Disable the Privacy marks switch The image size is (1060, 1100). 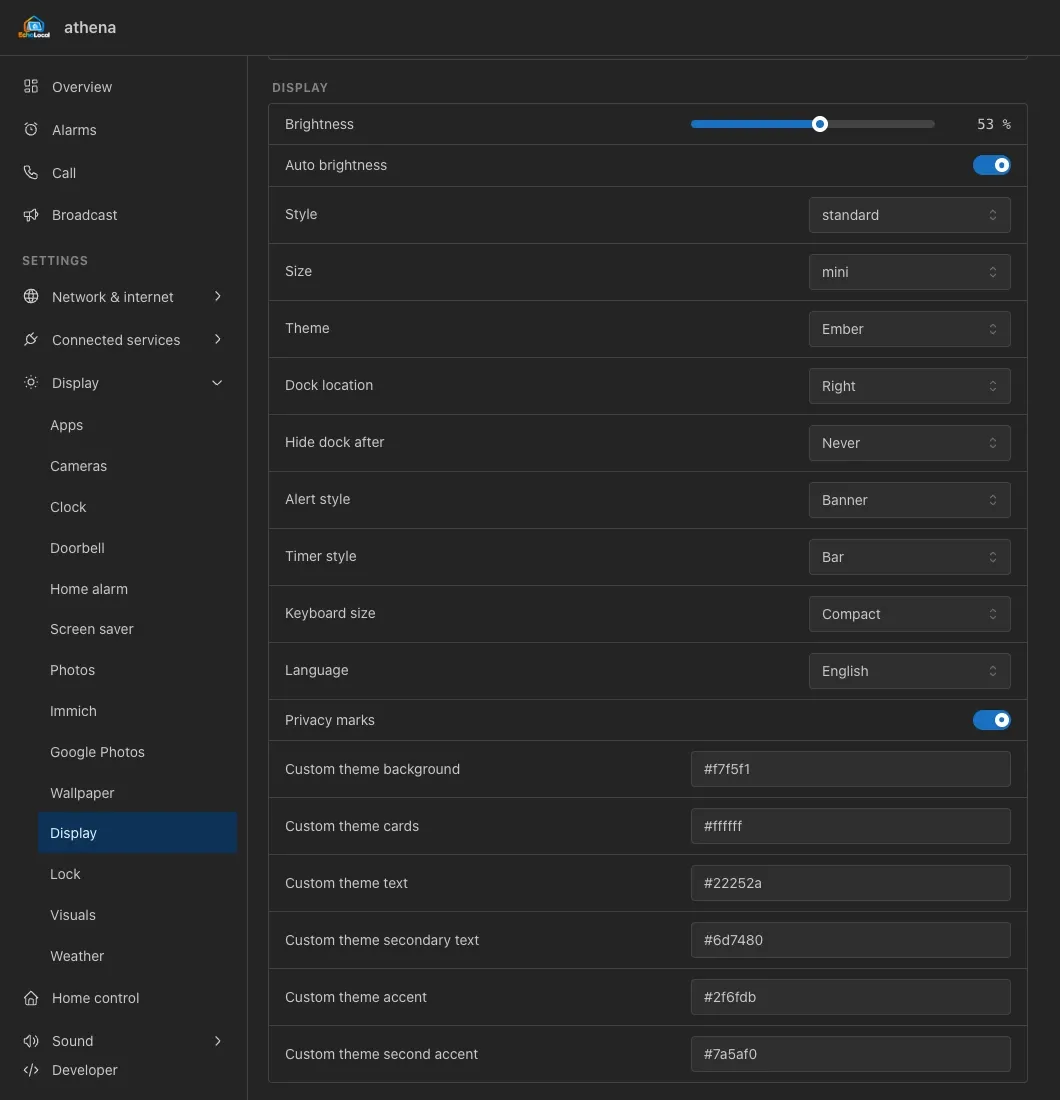click(x=991, y=720)
